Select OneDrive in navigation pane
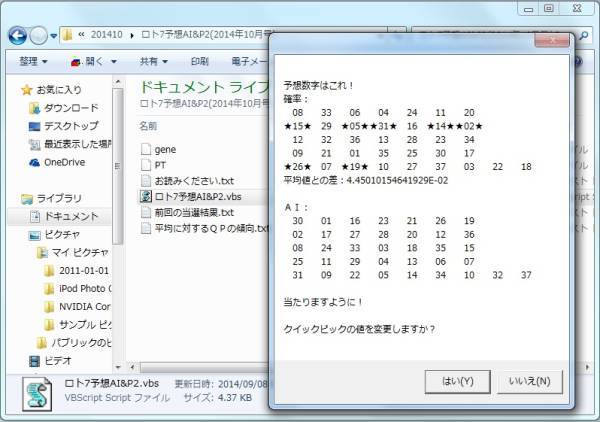The width and height of the screenshot is (600, 422). tap(64, 162)
